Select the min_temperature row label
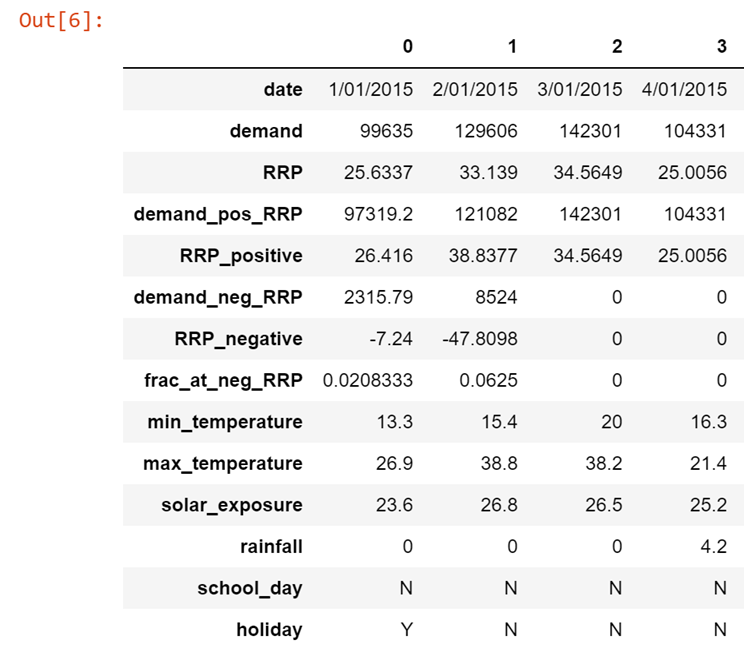This screenshot has width=744, height=660. (225, 422)
